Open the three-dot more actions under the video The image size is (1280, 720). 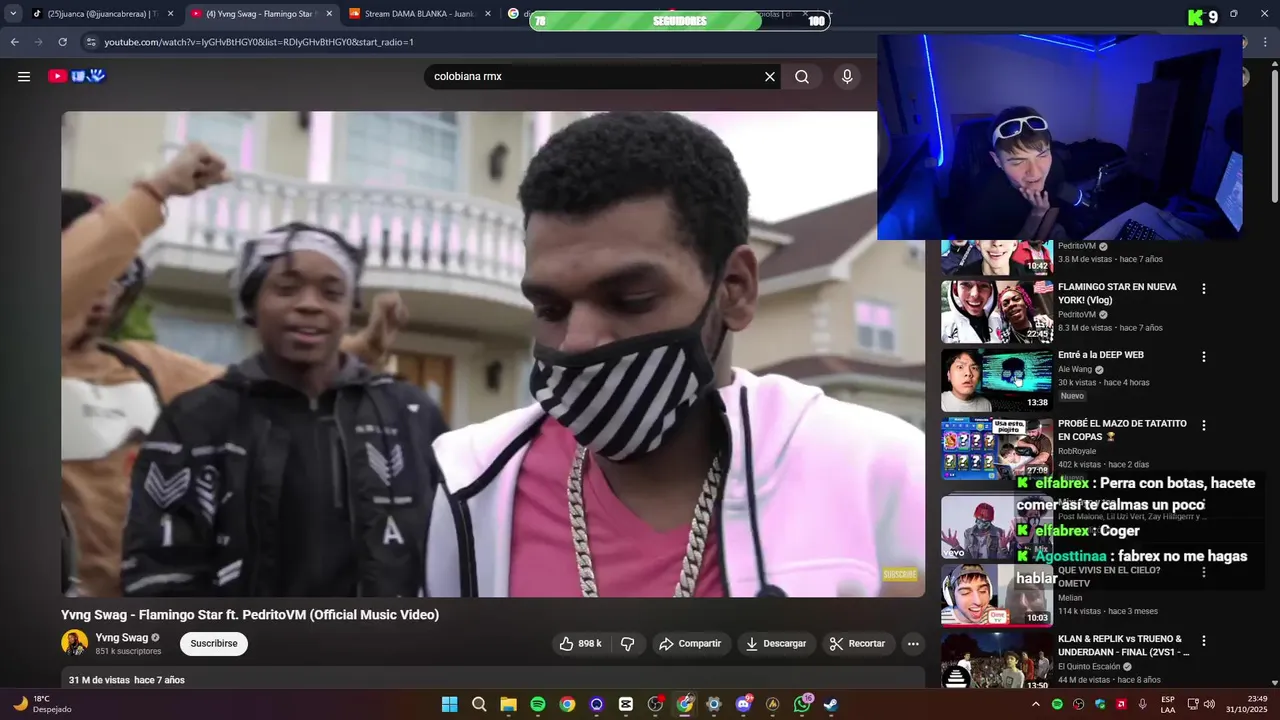click(x=913, y=644)
